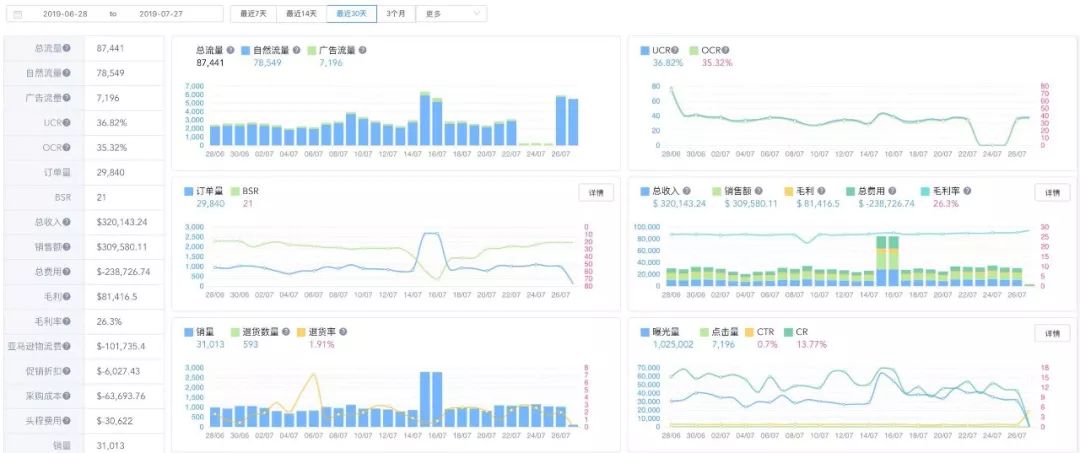Toggle the 自然流量 series in the traffic chart legend
The width and height of the screenshot is (1080, 453).
(265, 50)
